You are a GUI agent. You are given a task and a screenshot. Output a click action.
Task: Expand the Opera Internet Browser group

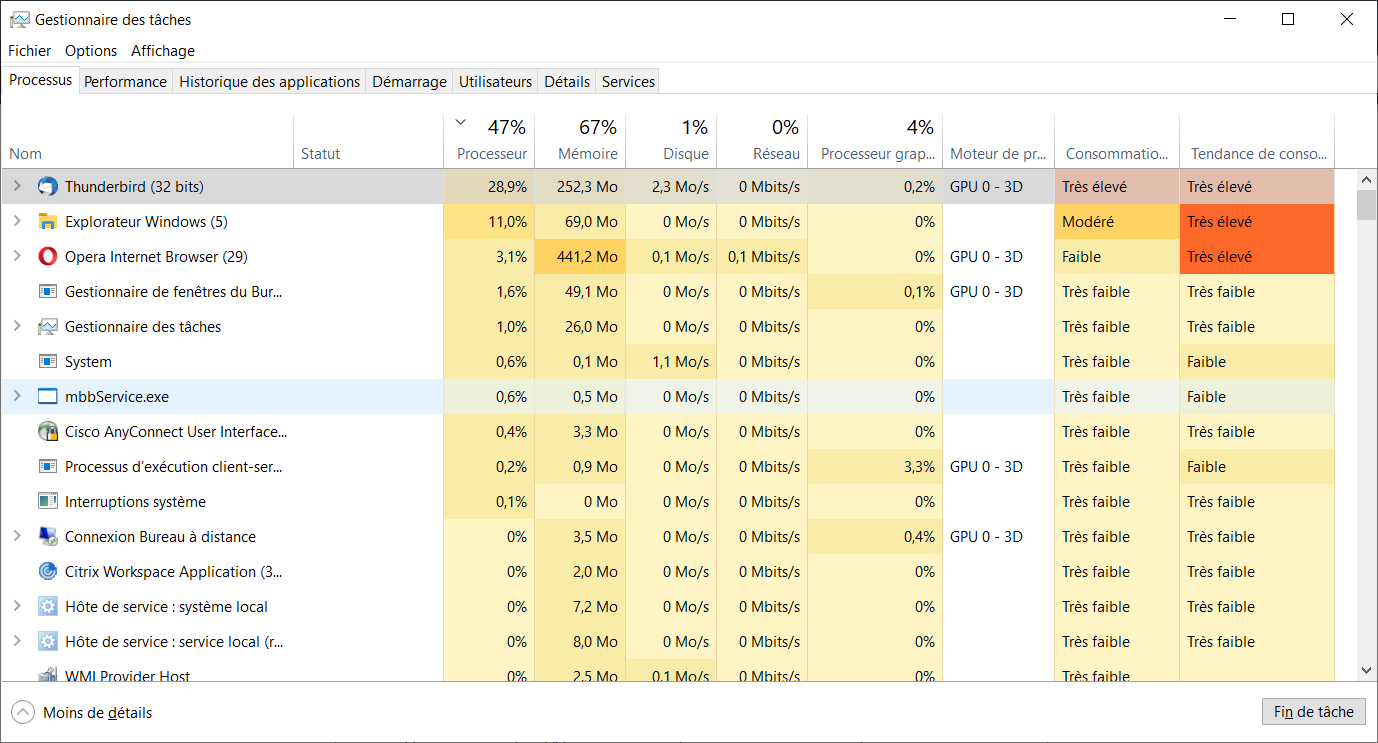pos(16,257)
